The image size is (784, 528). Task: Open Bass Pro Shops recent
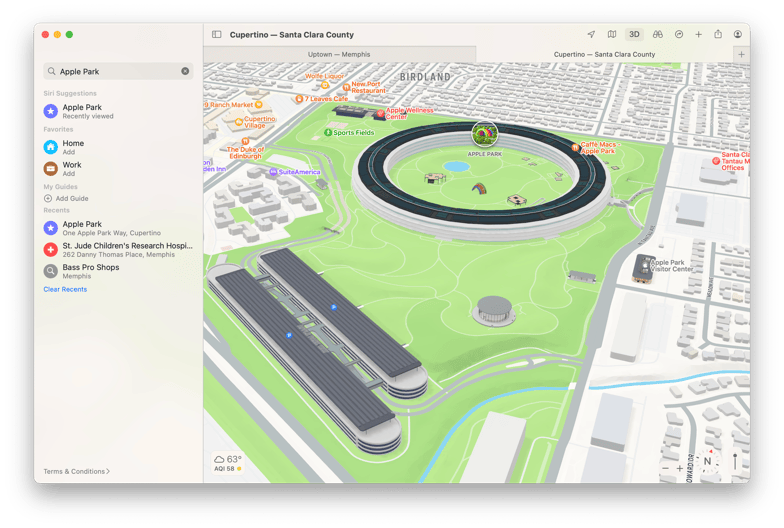tap(118, 271)
